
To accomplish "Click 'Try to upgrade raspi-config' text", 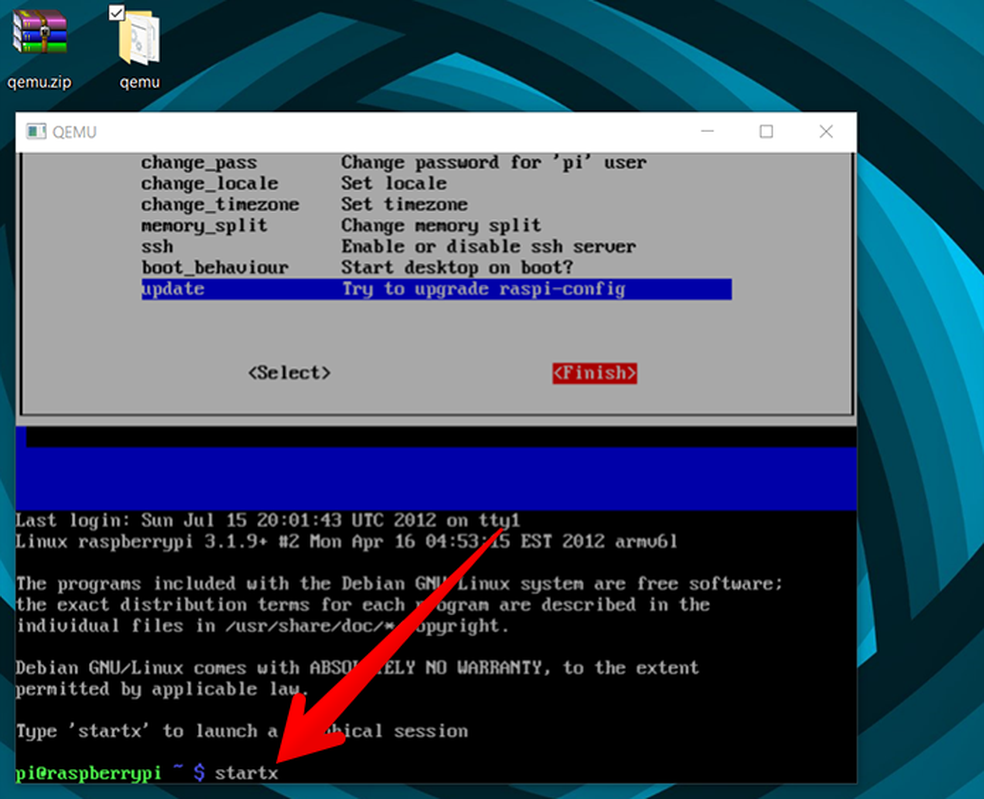I will [483, 289].
